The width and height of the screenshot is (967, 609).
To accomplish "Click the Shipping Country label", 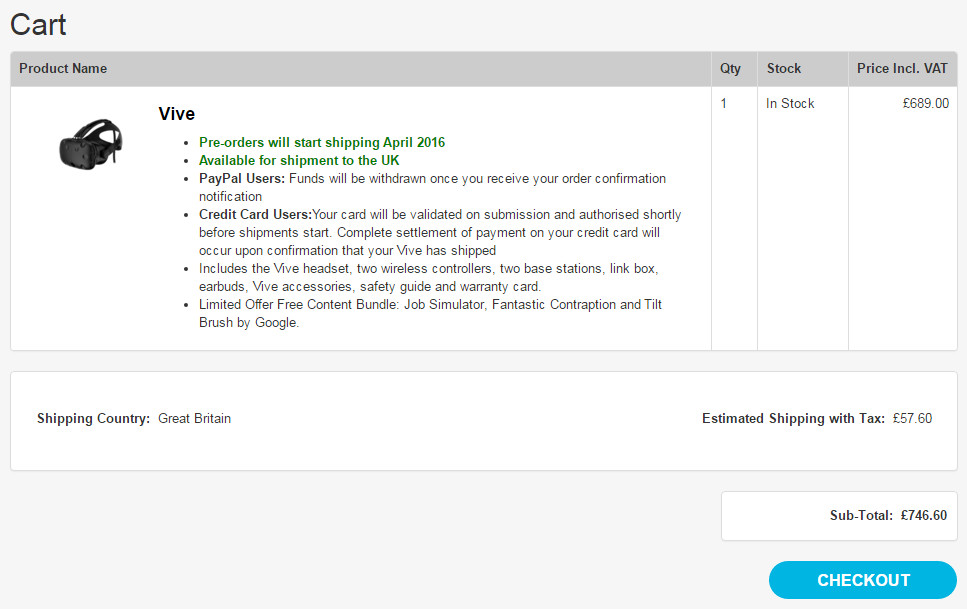I will click(93, 418).
